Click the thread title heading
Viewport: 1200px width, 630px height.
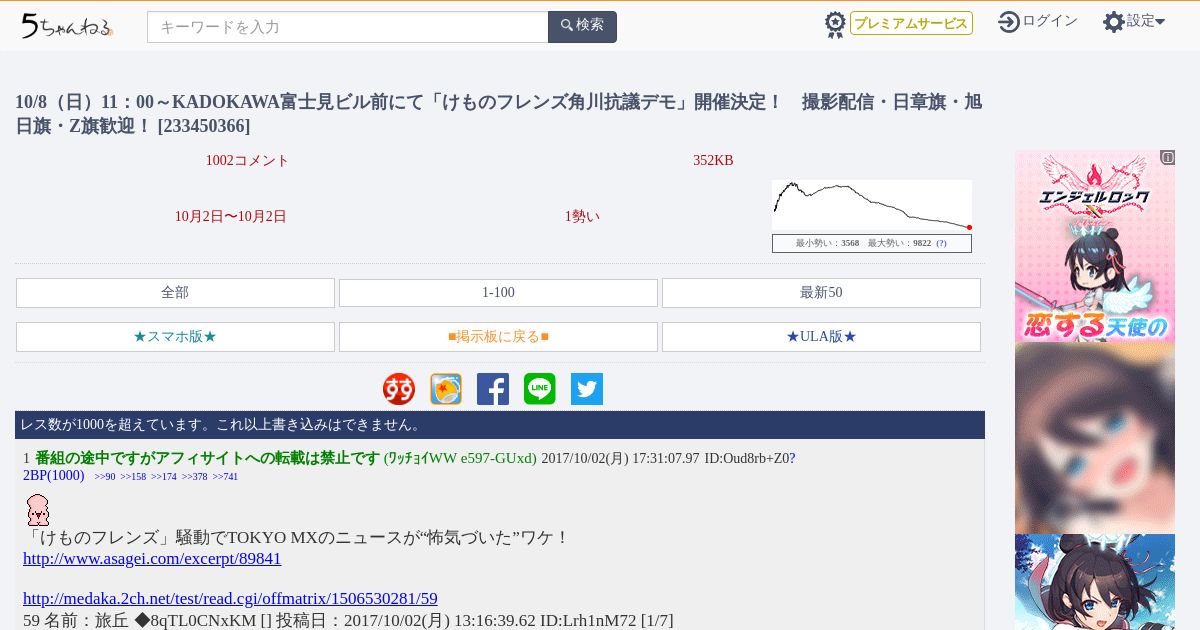pyautogui.click(x=498, y=114)
